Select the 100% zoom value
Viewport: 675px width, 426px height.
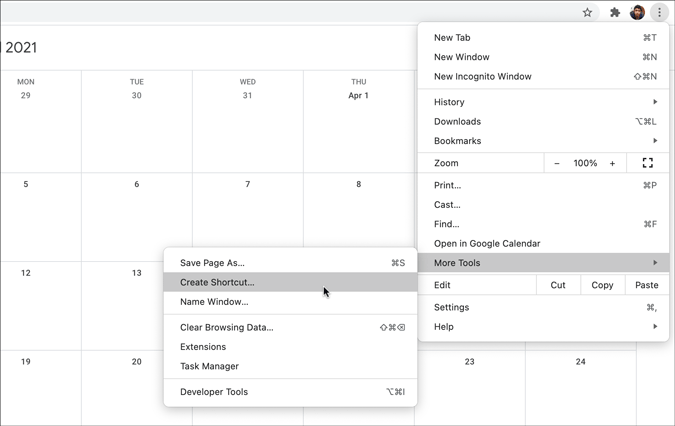[x=585, y=163]
